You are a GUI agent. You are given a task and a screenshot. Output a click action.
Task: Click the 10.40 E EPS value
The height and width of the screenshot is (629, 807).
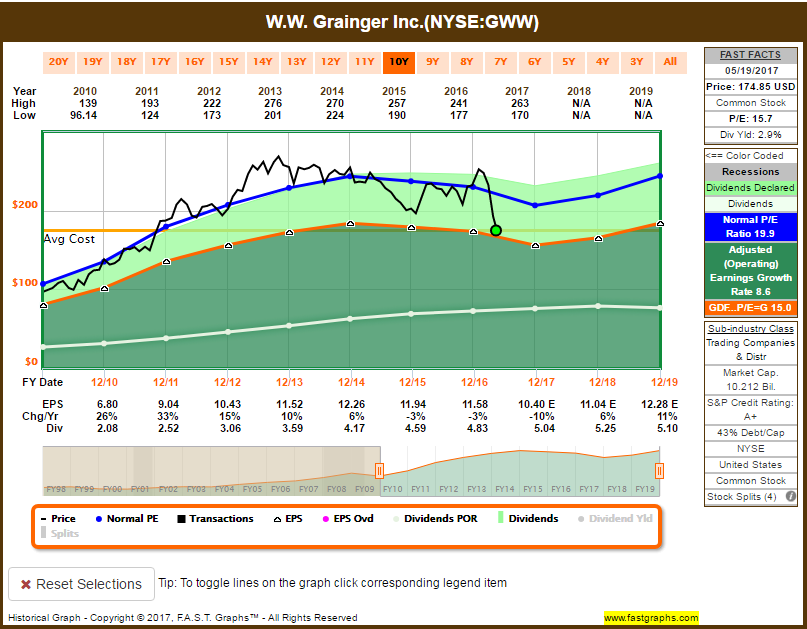click(536, 405)
